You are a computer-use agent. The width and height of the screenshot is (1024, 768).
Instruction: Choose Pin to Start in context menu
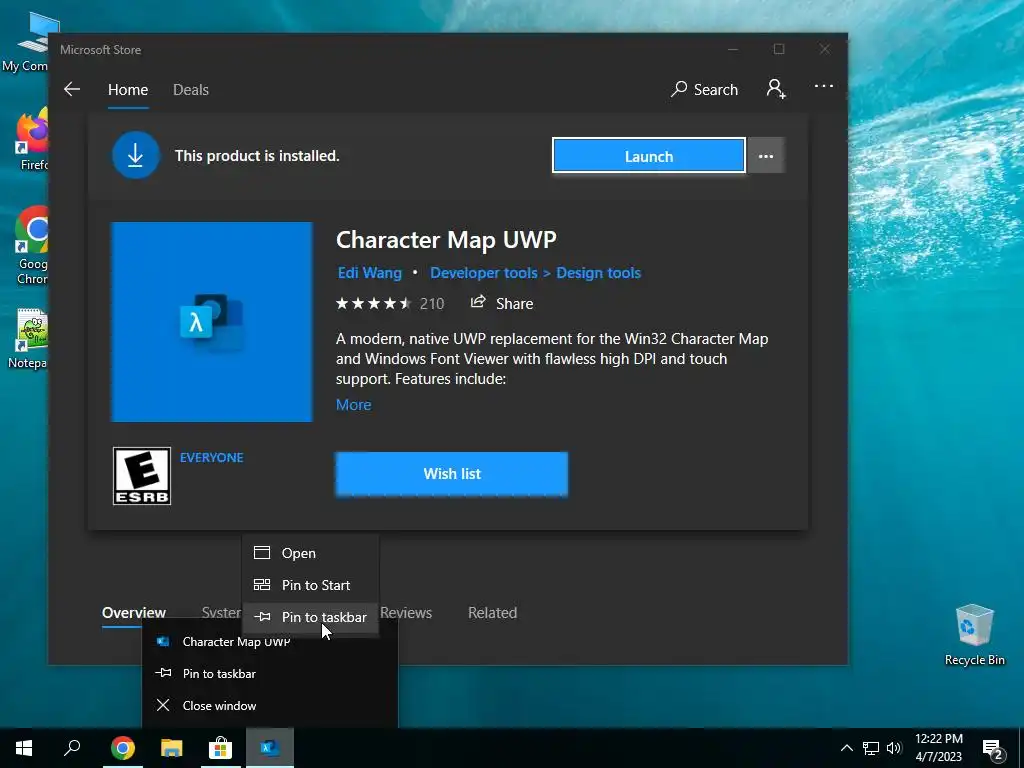310,585
